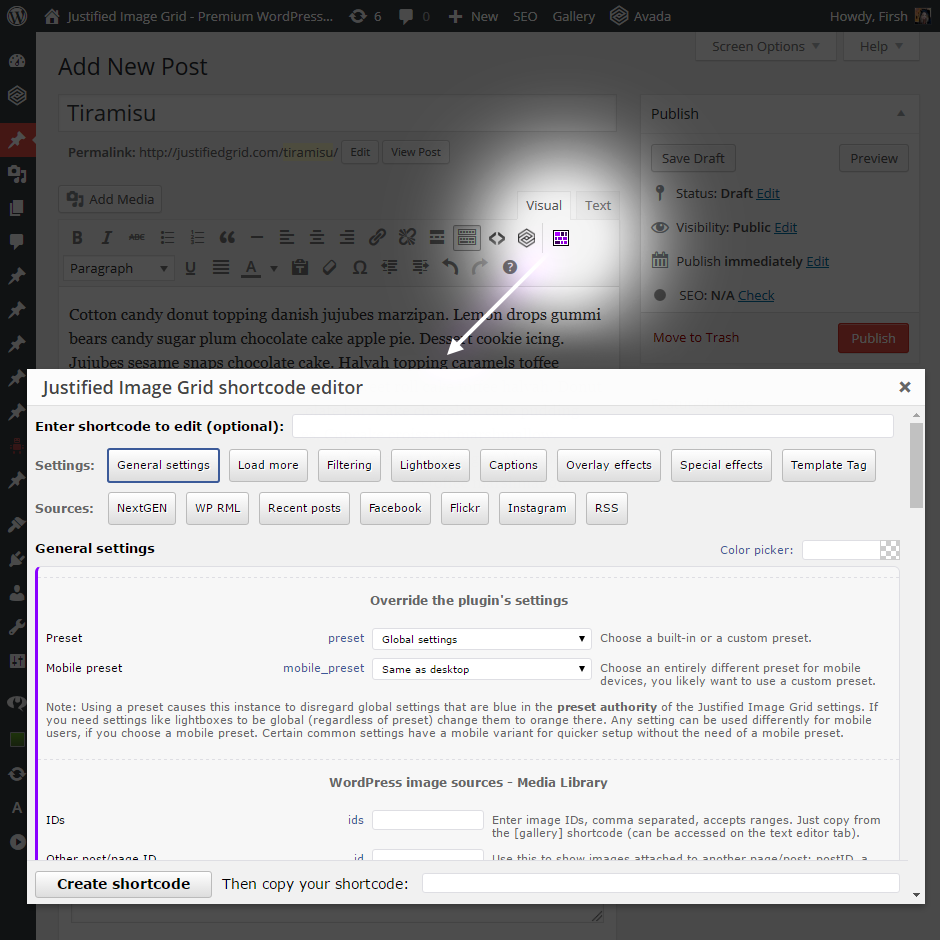Viewport: 940px width, 940px height.
Task: Click the paste as text icon
Action: coord(300,268)
